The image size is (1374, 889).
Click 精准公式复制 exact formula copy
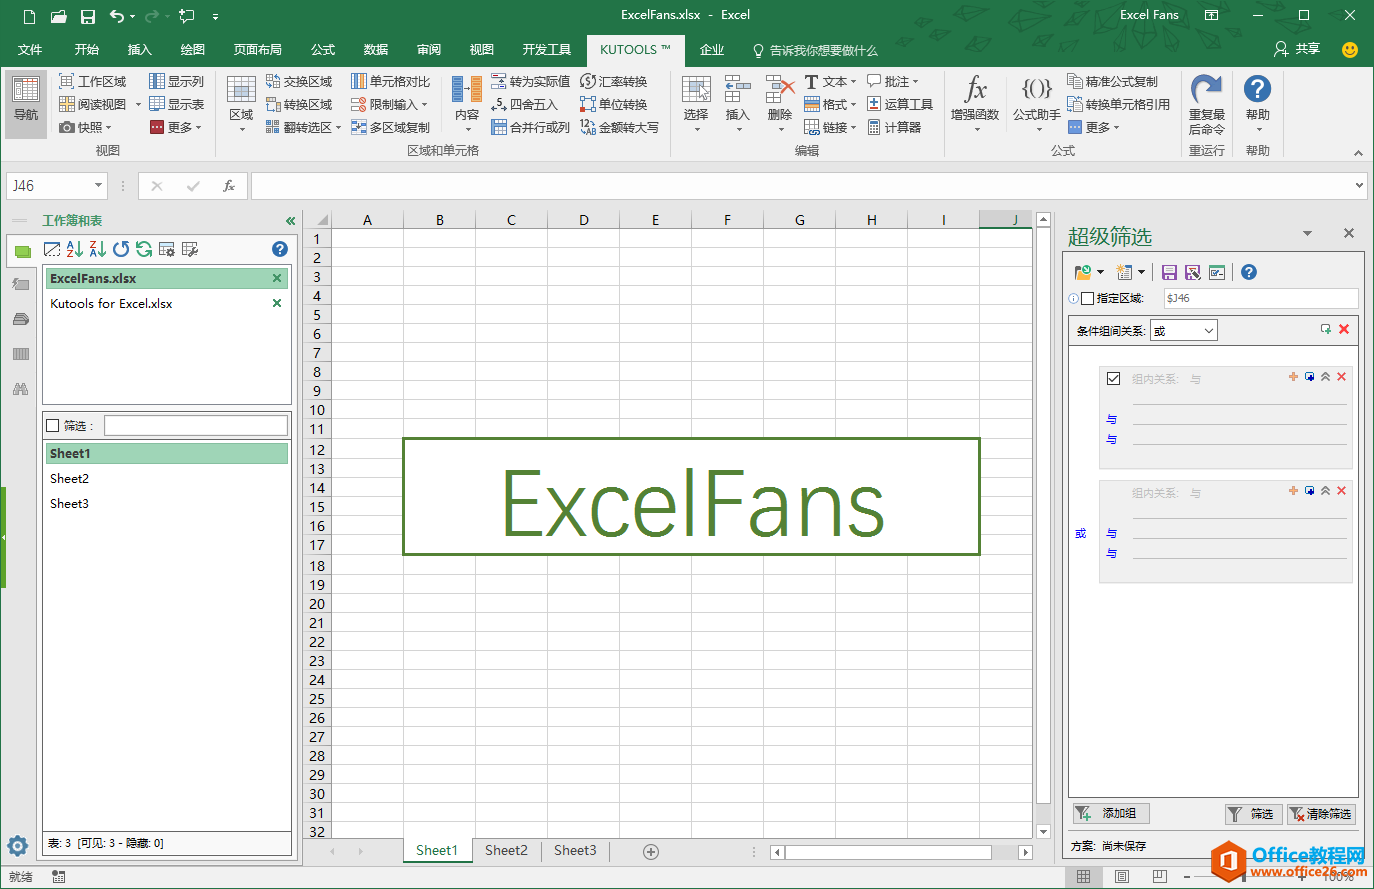(x=1112, y=82)
